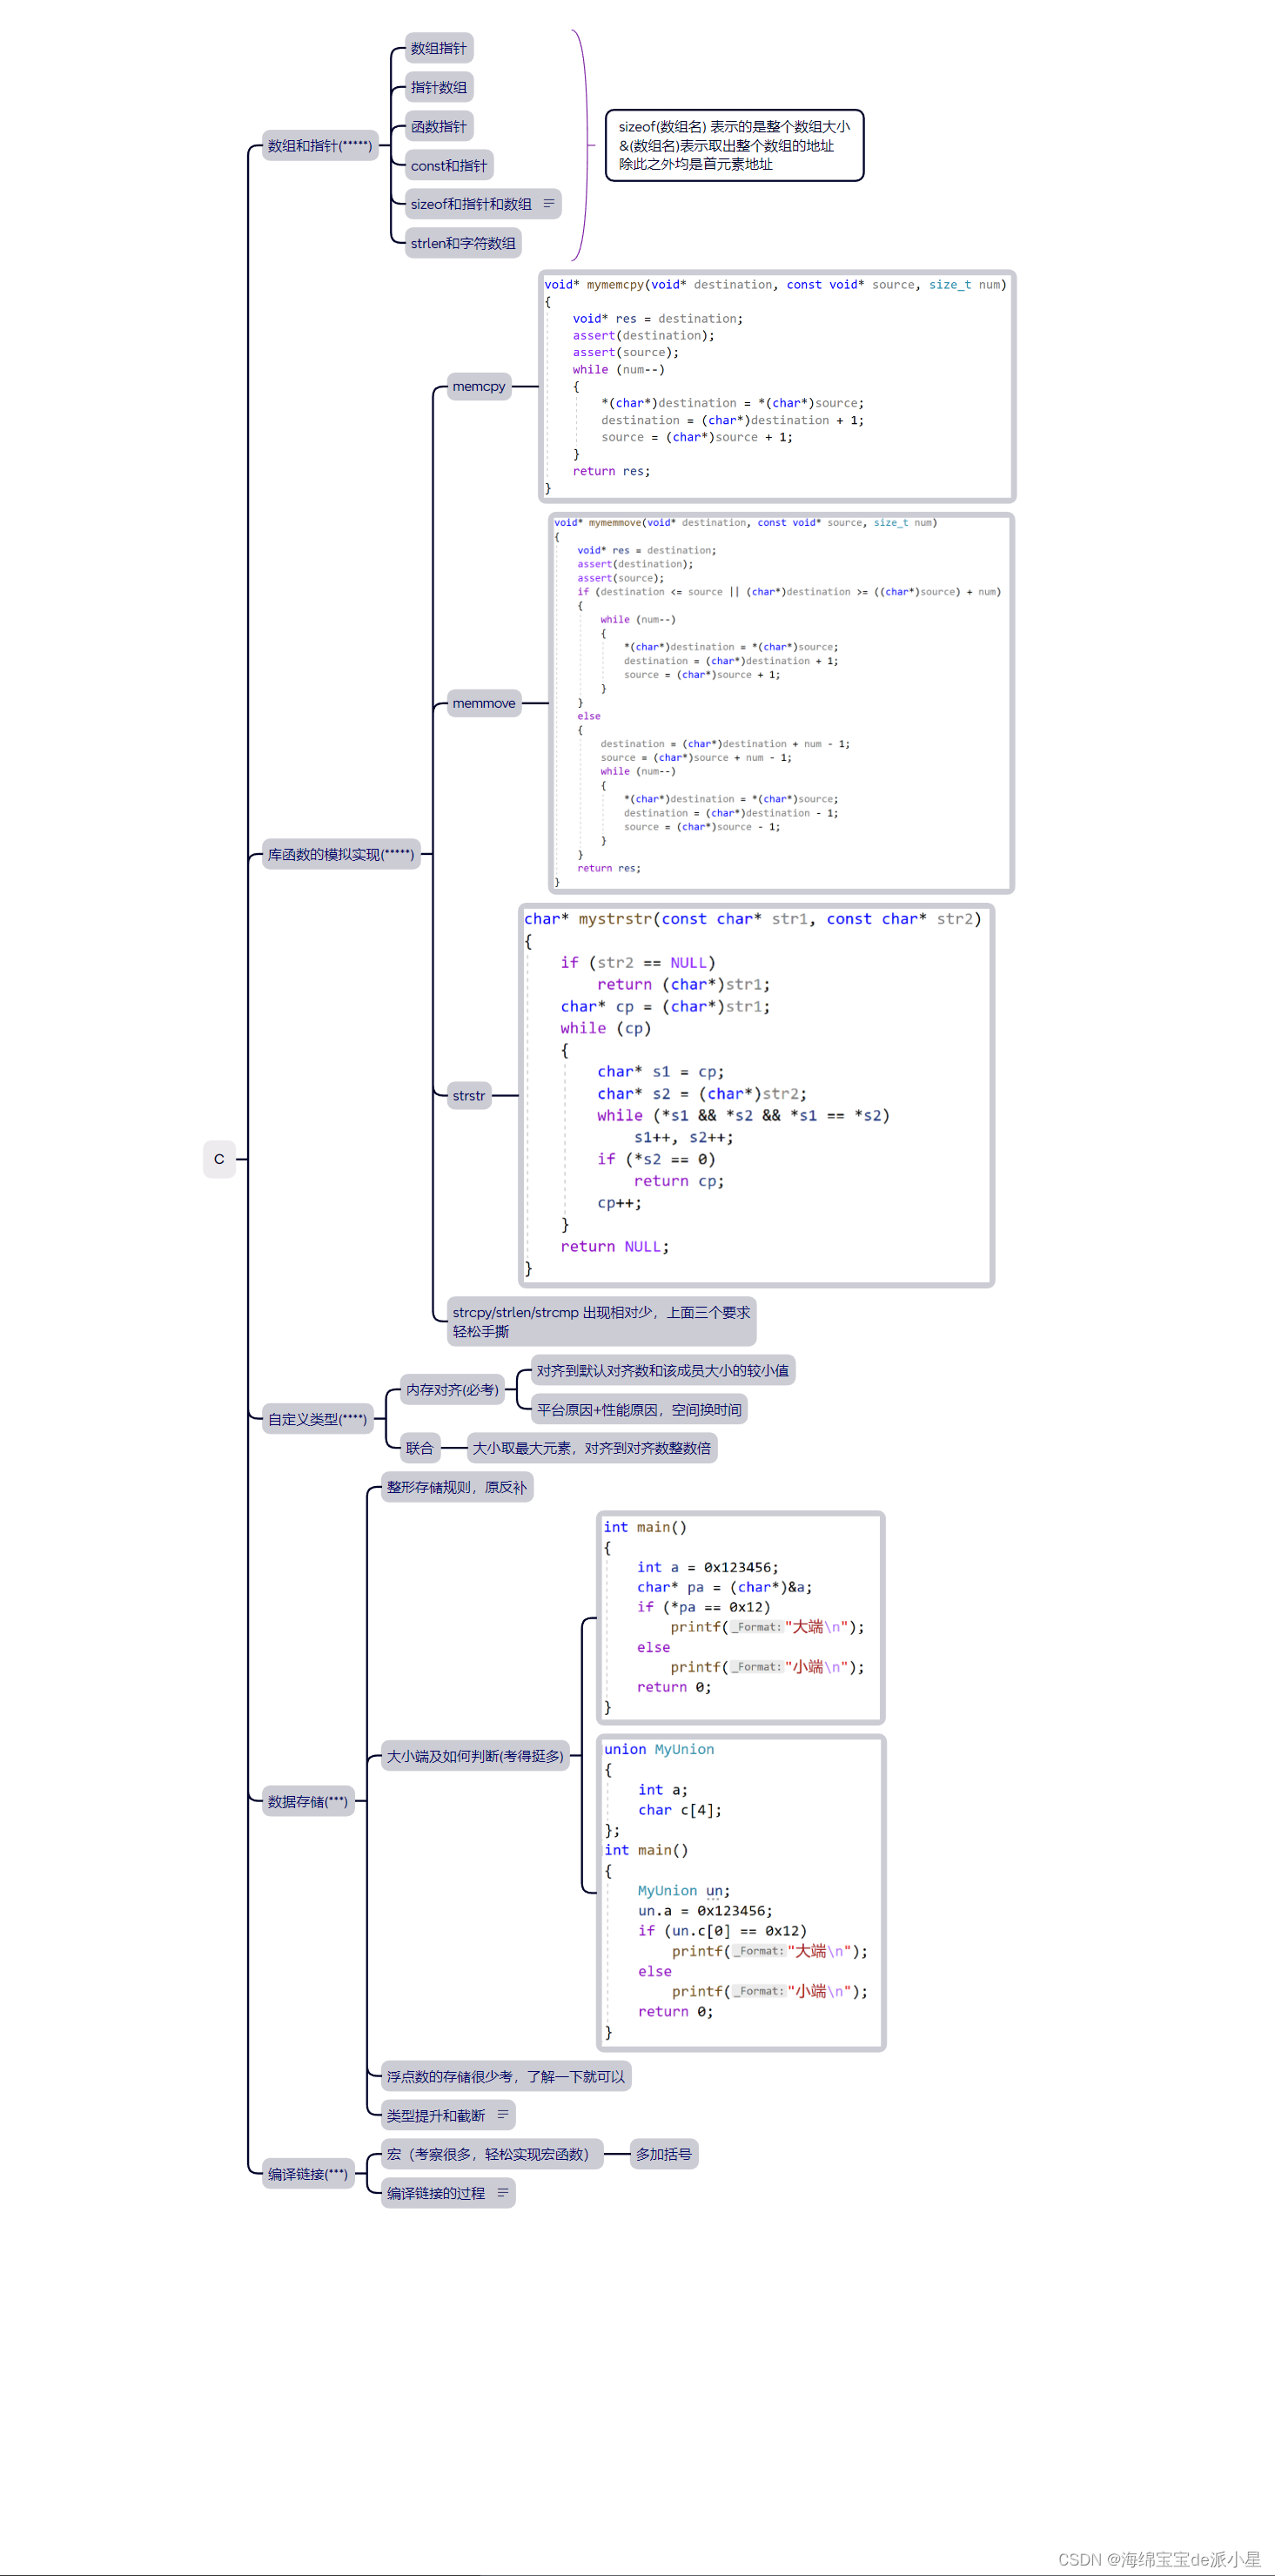
Task: Select the 大小端及如何判断(考得挺多) node
Action: click(x=475, y=1755)
